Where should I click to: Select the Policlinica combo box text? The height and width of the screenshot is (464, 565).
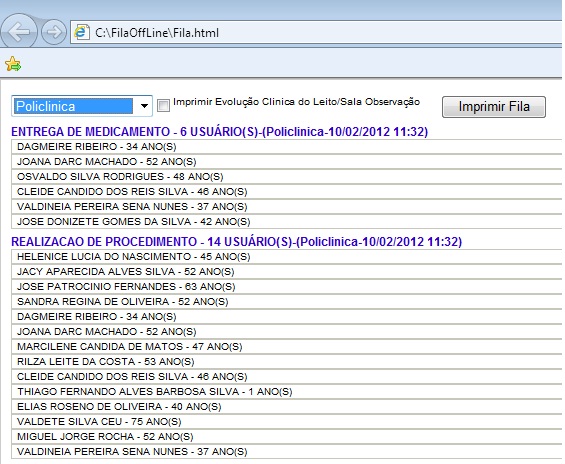74,106
